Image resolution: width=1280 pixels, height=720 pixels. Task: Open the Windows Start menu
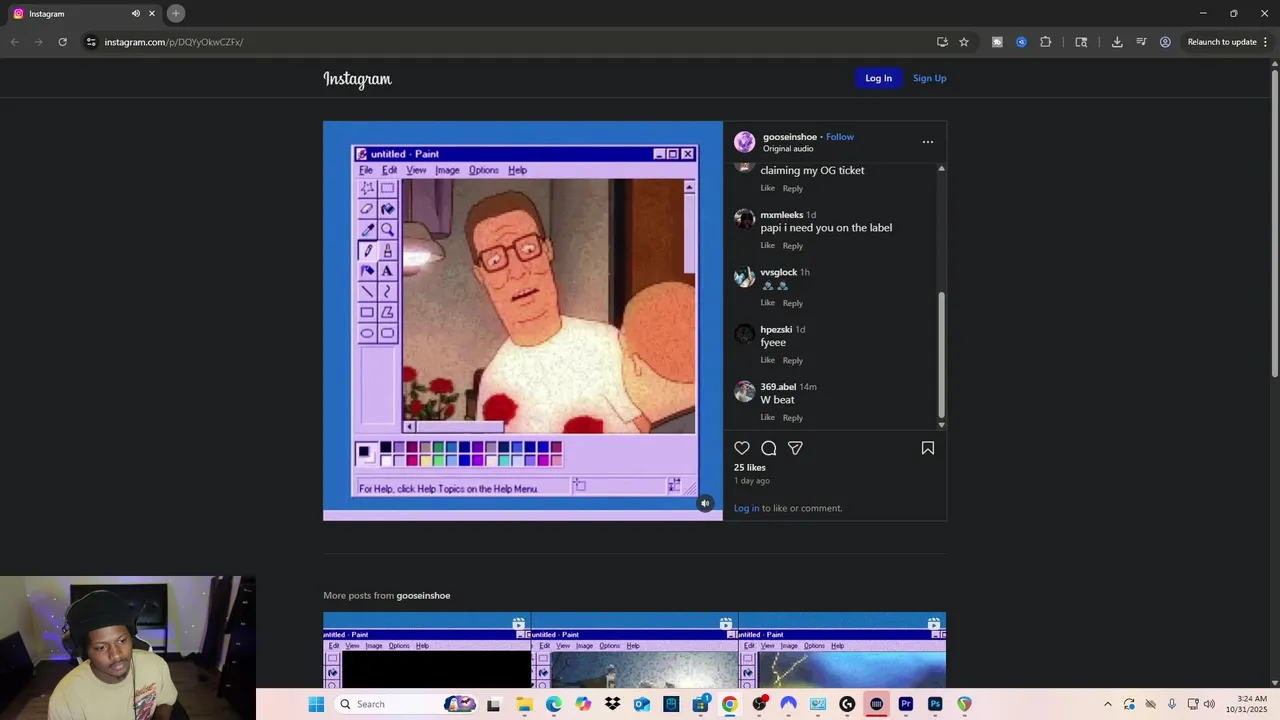tap(316, 704)
